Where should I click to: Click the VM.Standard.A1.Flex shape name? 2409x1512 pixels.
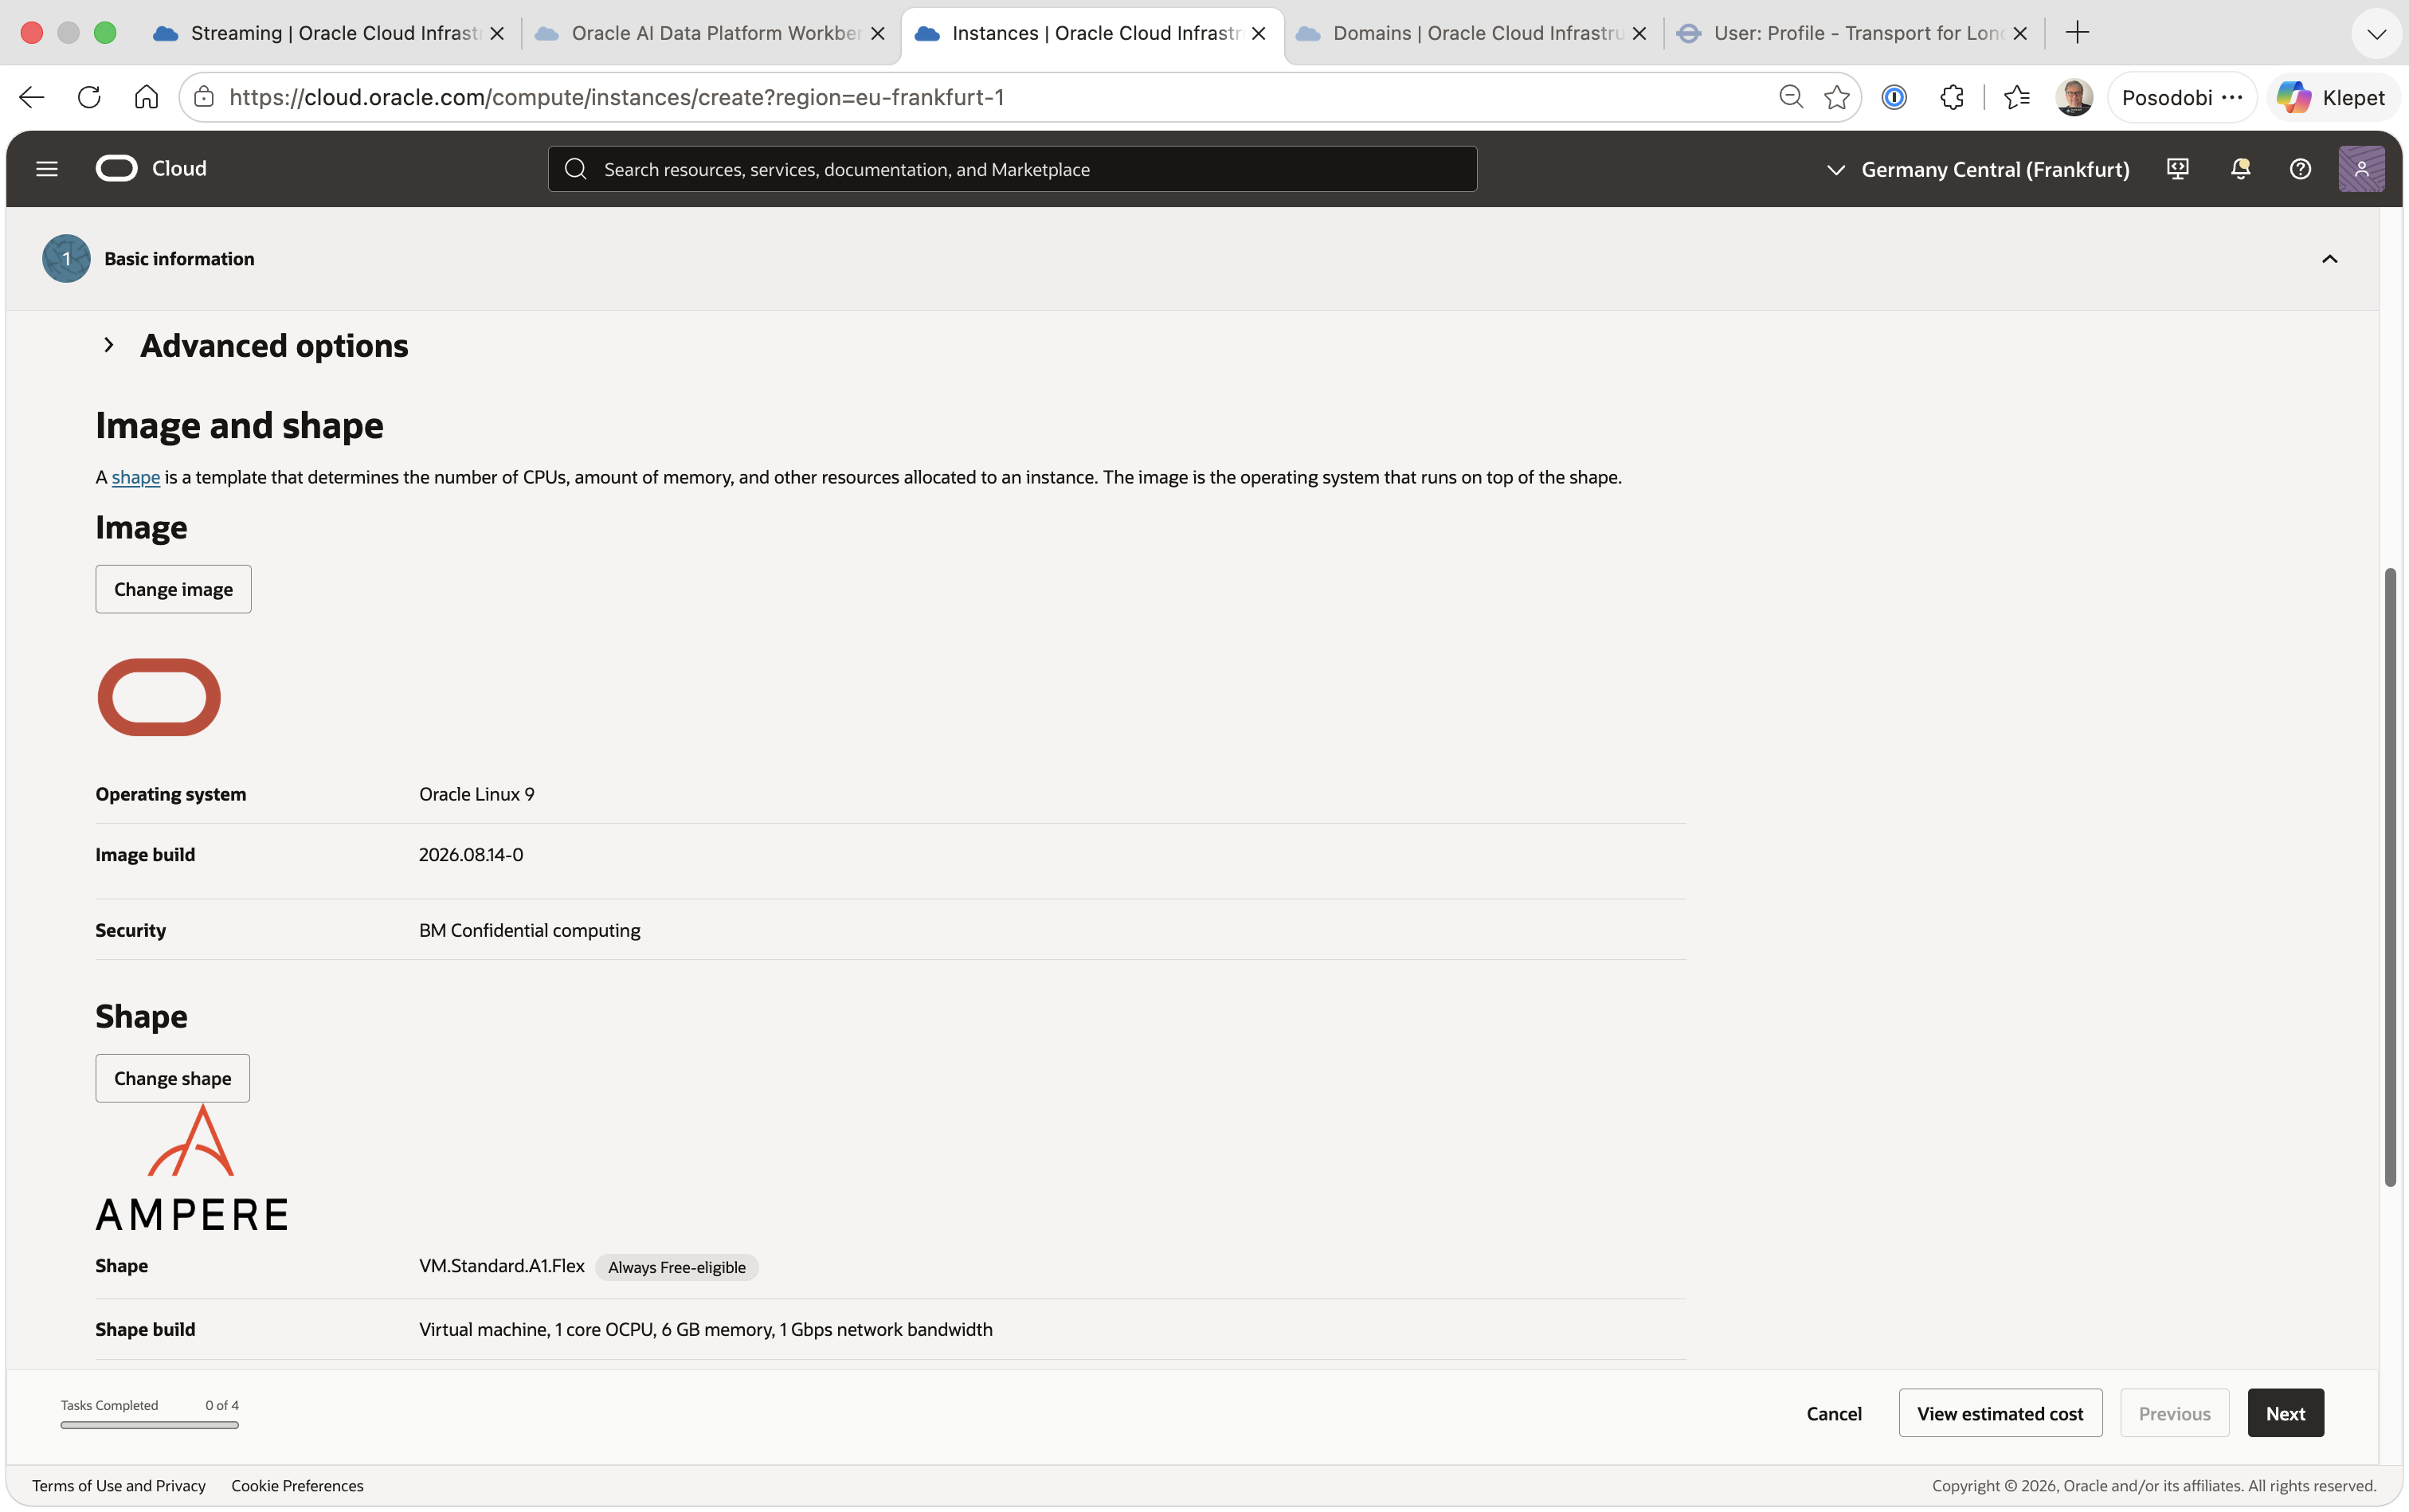click(x=501, y=1266)
